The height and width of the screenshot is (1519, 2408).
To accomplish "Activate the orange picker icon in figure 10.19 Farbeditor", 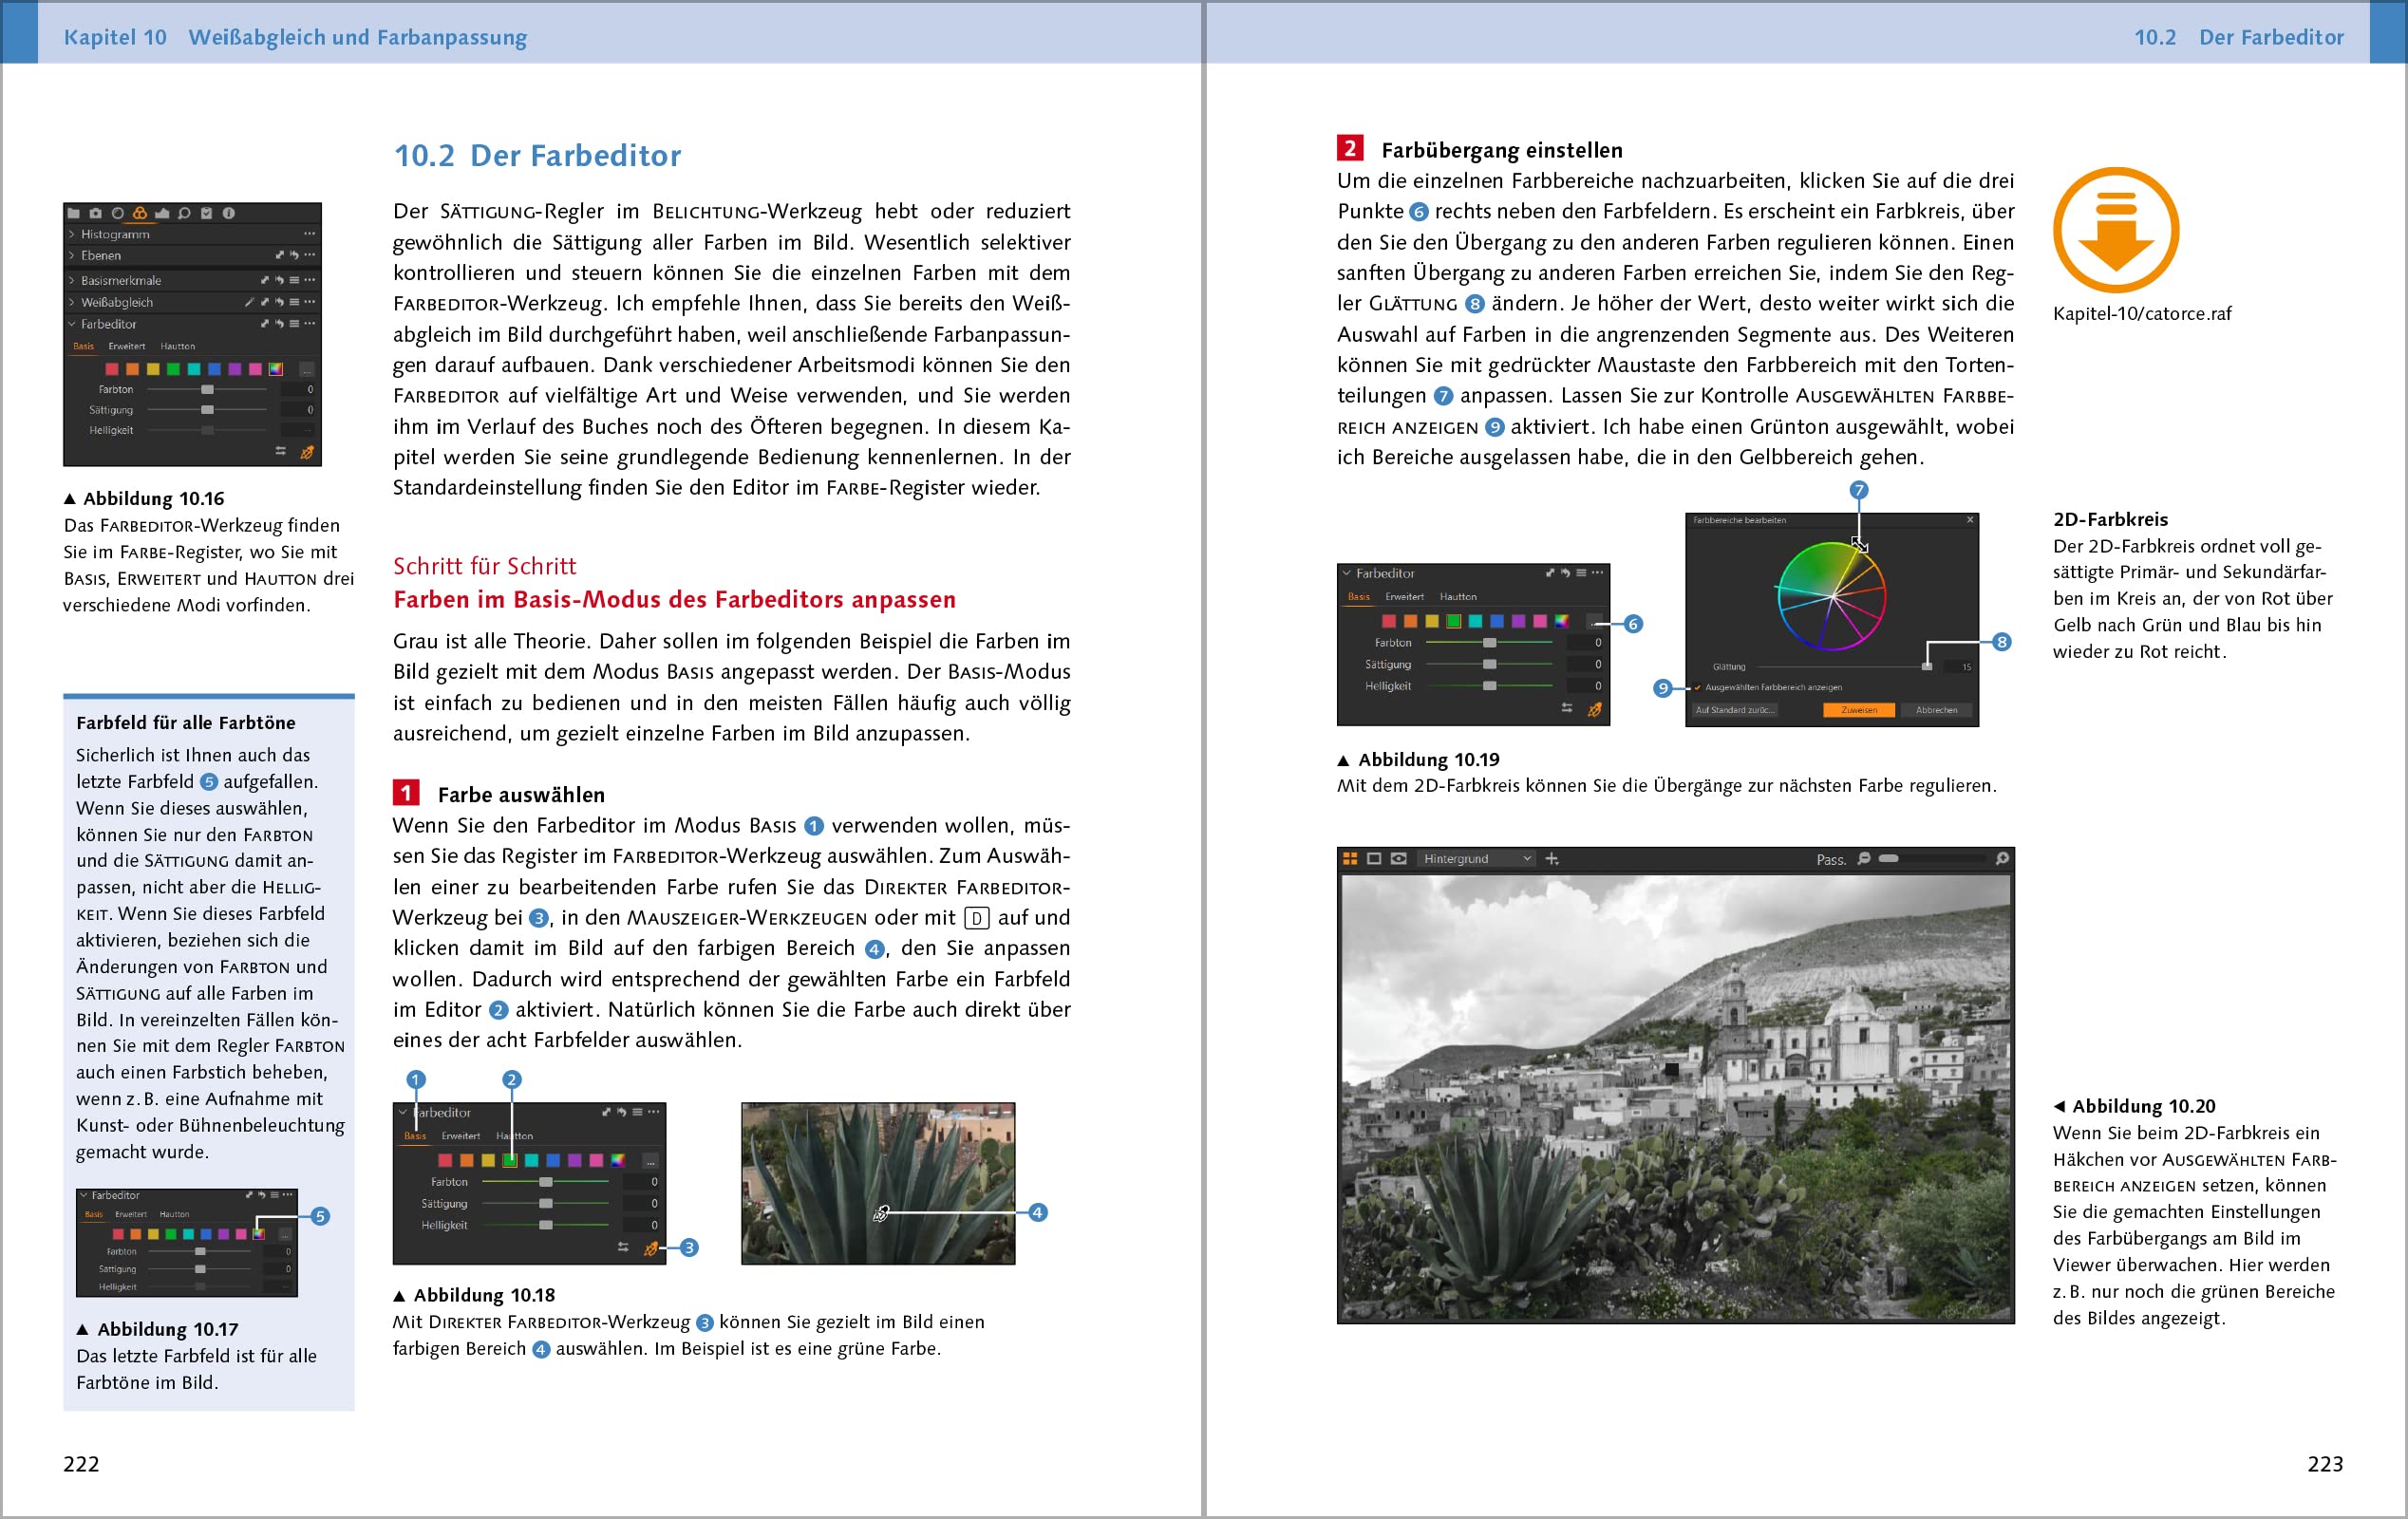I will tap(1594, 709).
